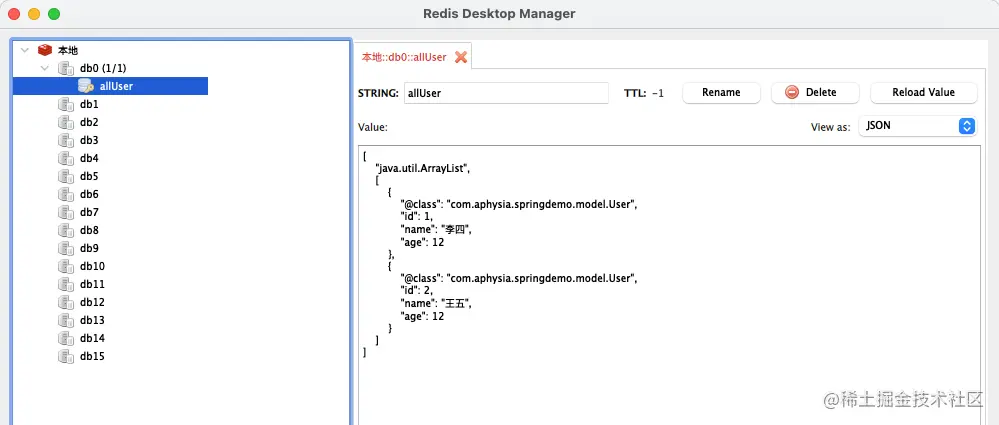Click the key icon beside allUser
This screenshot has width=999, height=425.
86,86
